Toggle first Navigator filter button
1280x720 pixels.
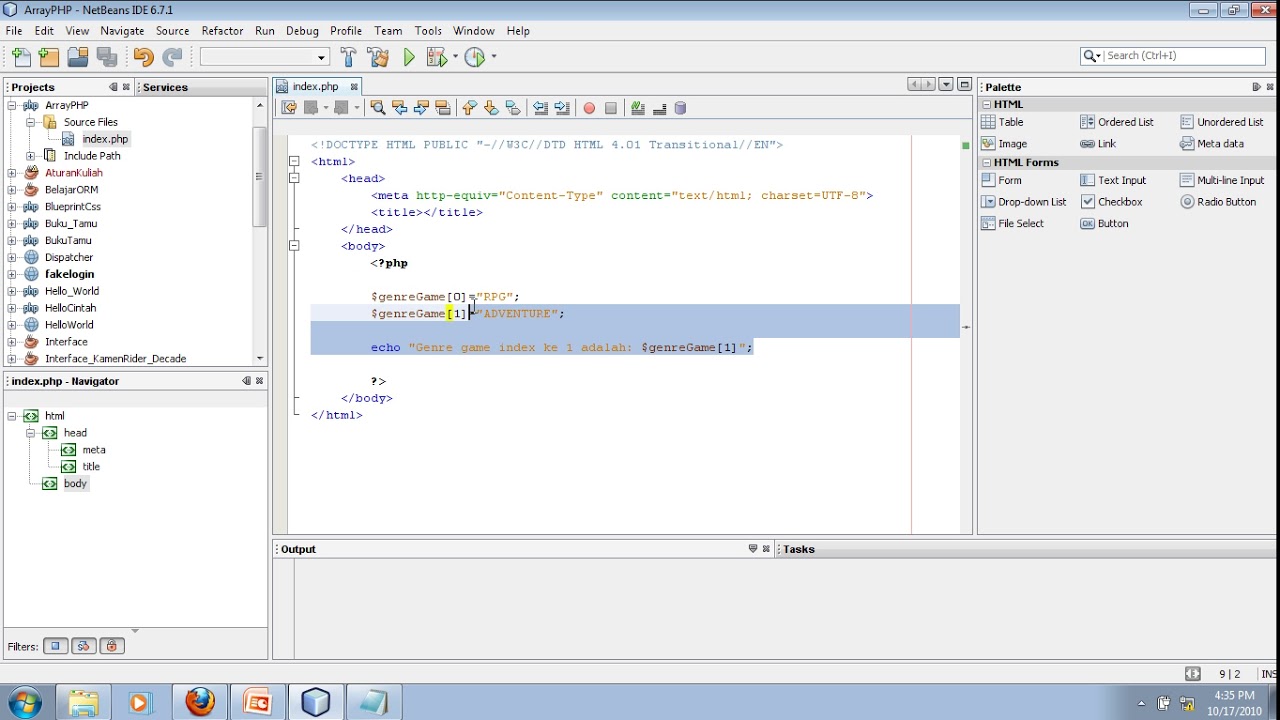(x=56, y=646)
